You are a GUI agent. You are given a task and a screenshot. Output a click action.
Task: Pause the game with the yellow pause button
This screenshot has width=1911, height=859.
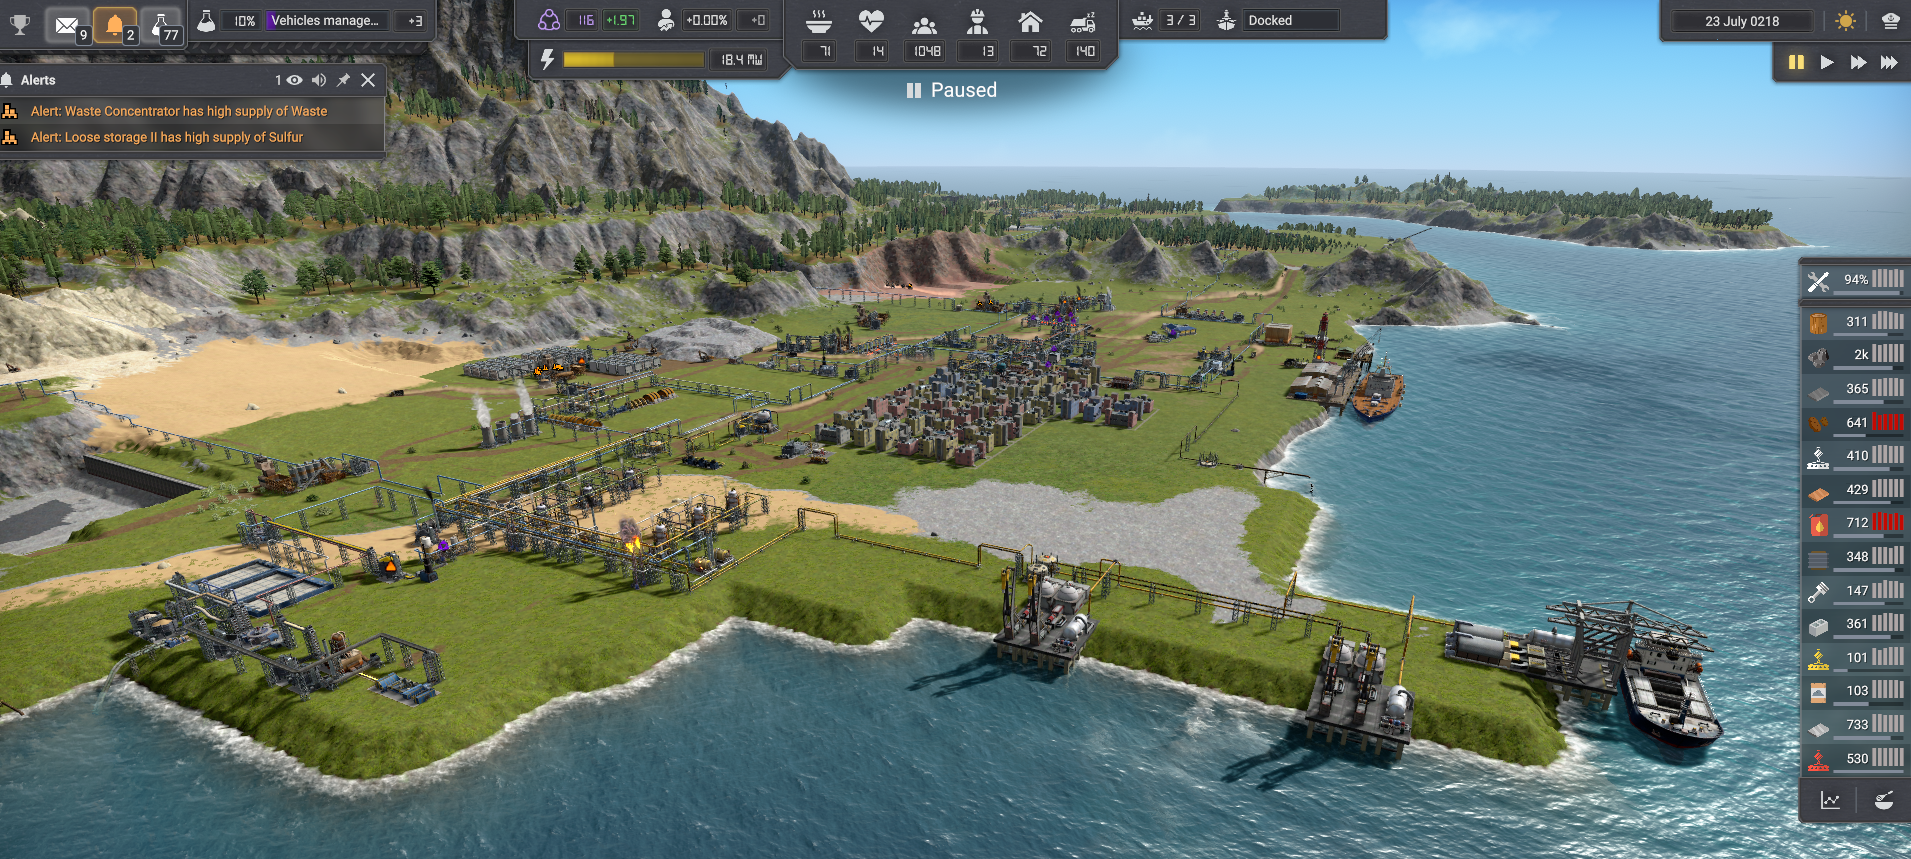pos(1796,62)
